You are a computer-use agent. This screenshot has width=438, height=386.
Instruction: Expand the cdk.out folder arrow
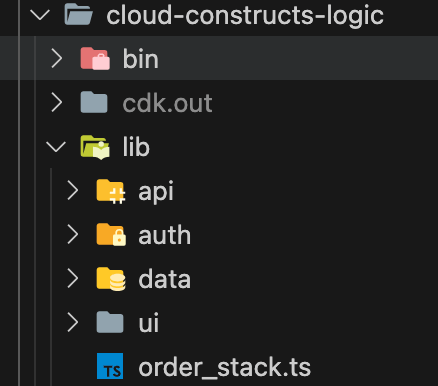(x=57, y=102)
